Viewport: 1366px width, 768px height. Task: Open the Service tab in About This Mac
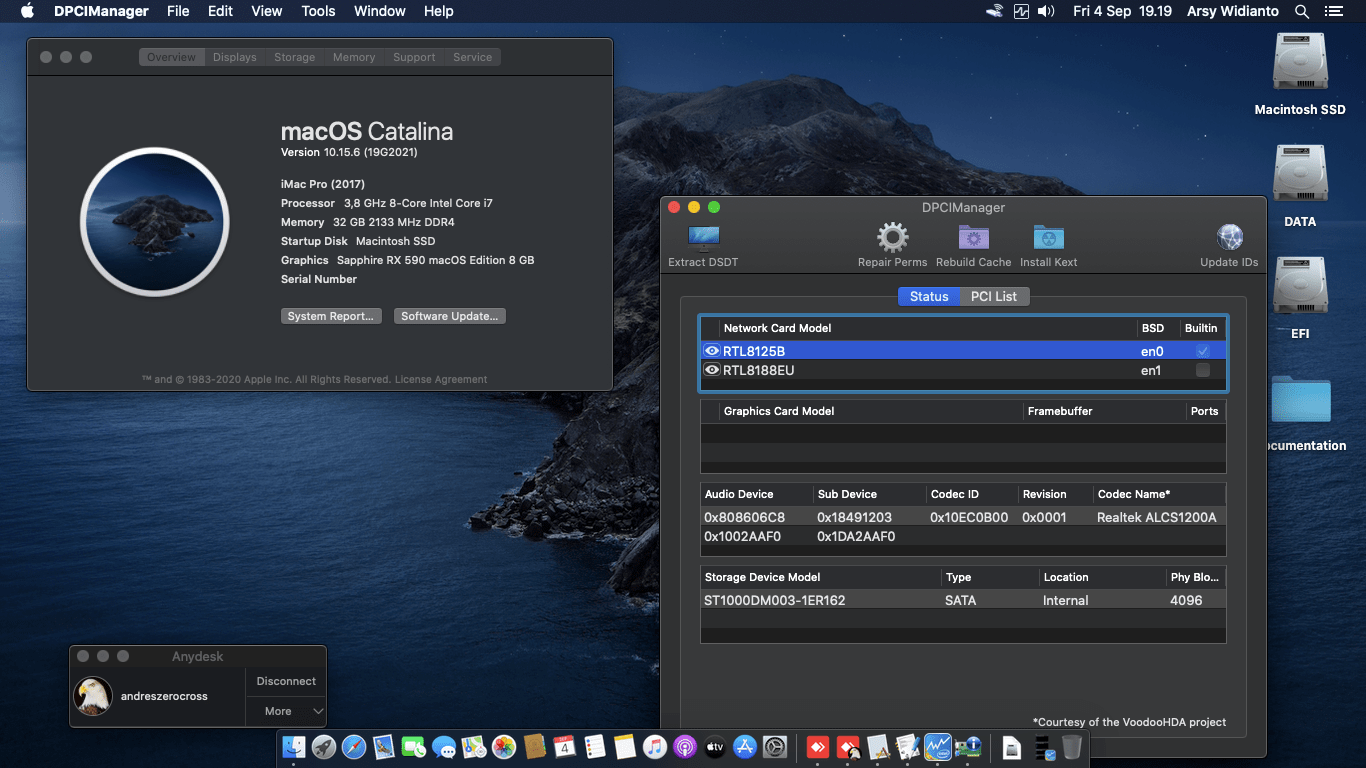pos(473,57)
